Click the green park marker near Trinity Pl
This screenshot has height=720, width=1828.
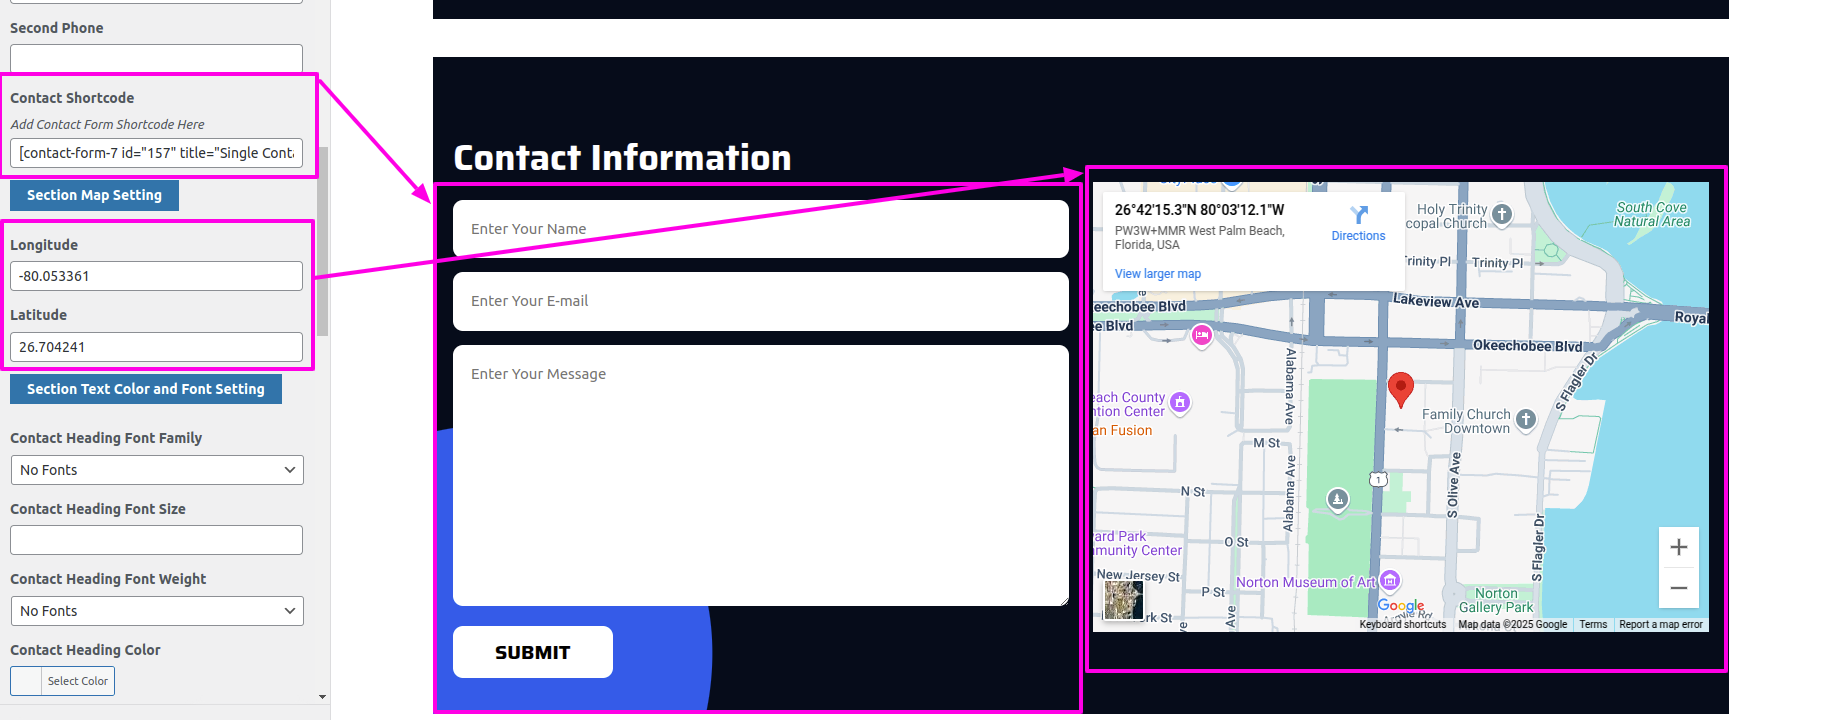point(1552,250)
